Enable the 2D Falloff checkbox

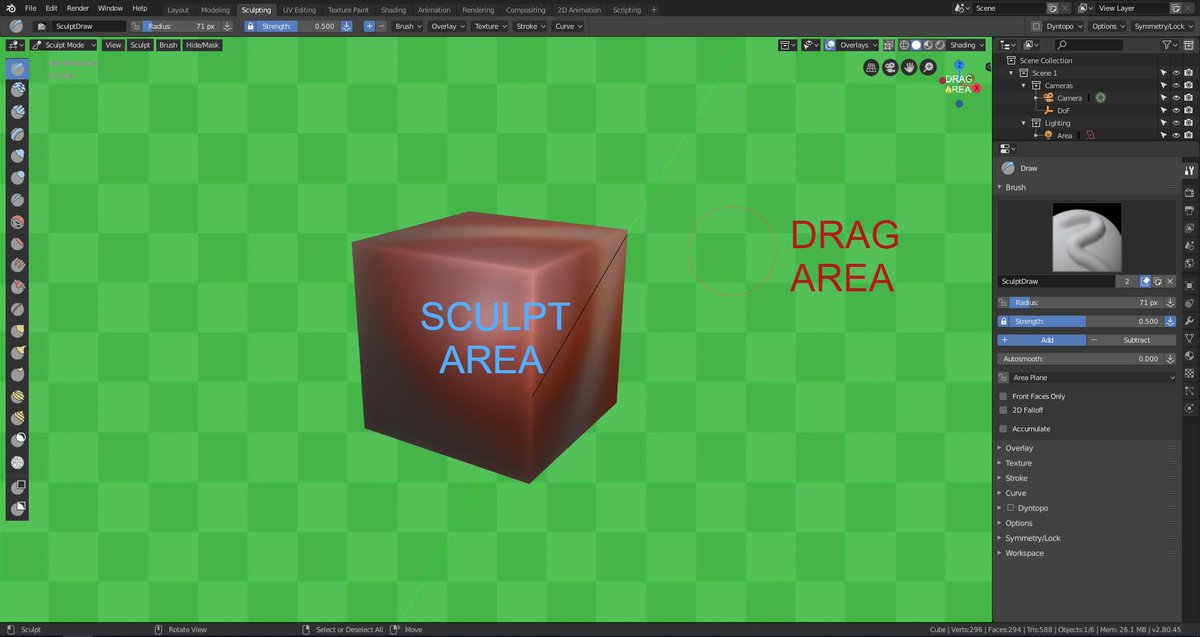click(1003, 410)
